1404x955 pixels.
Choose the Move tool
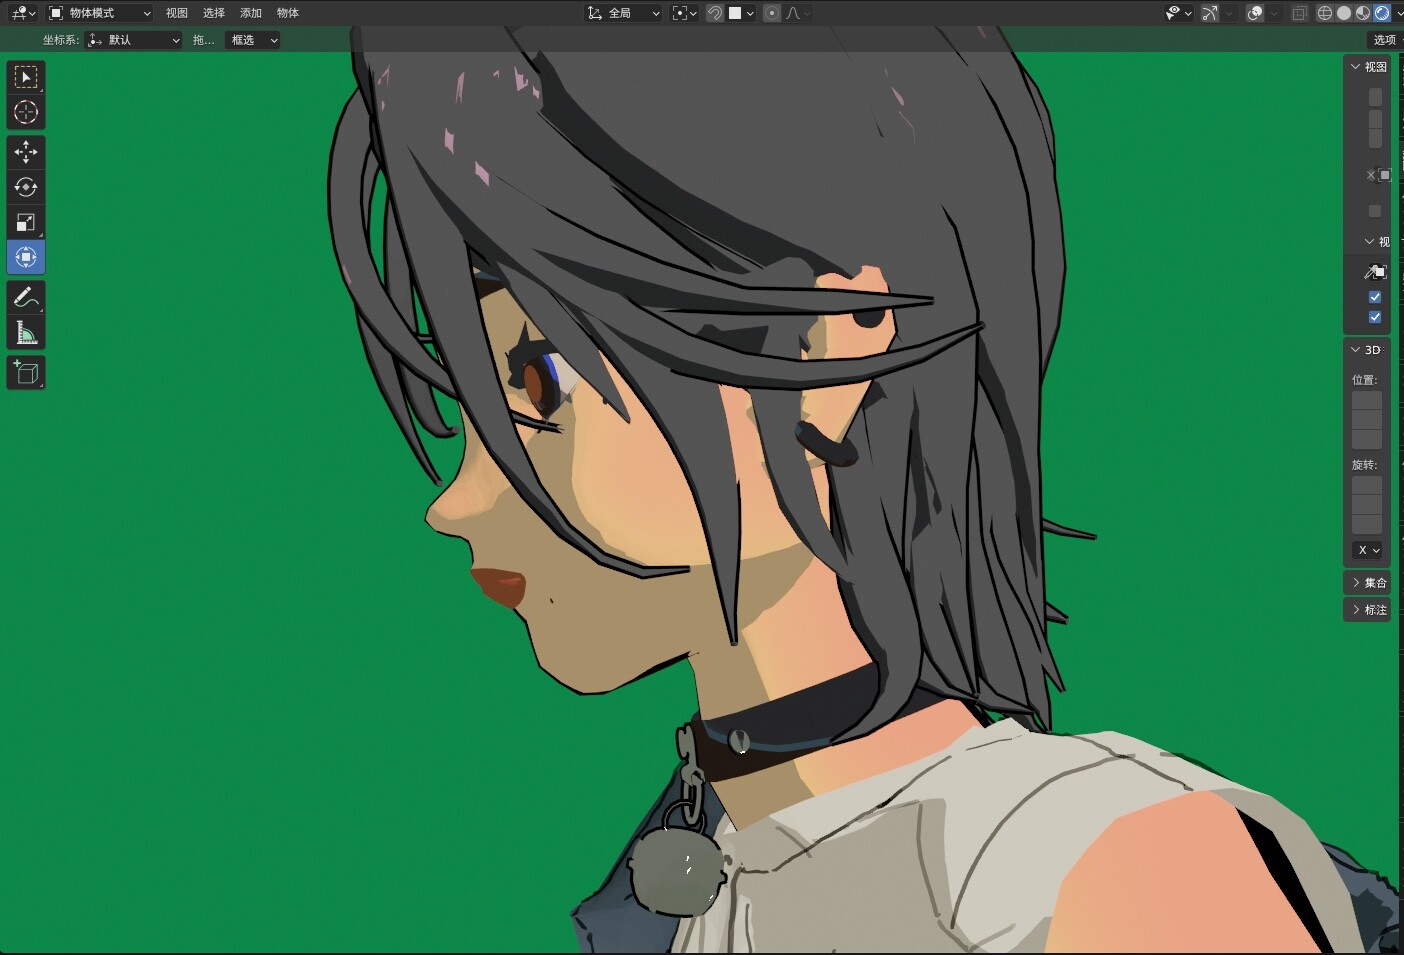point(26,152)
